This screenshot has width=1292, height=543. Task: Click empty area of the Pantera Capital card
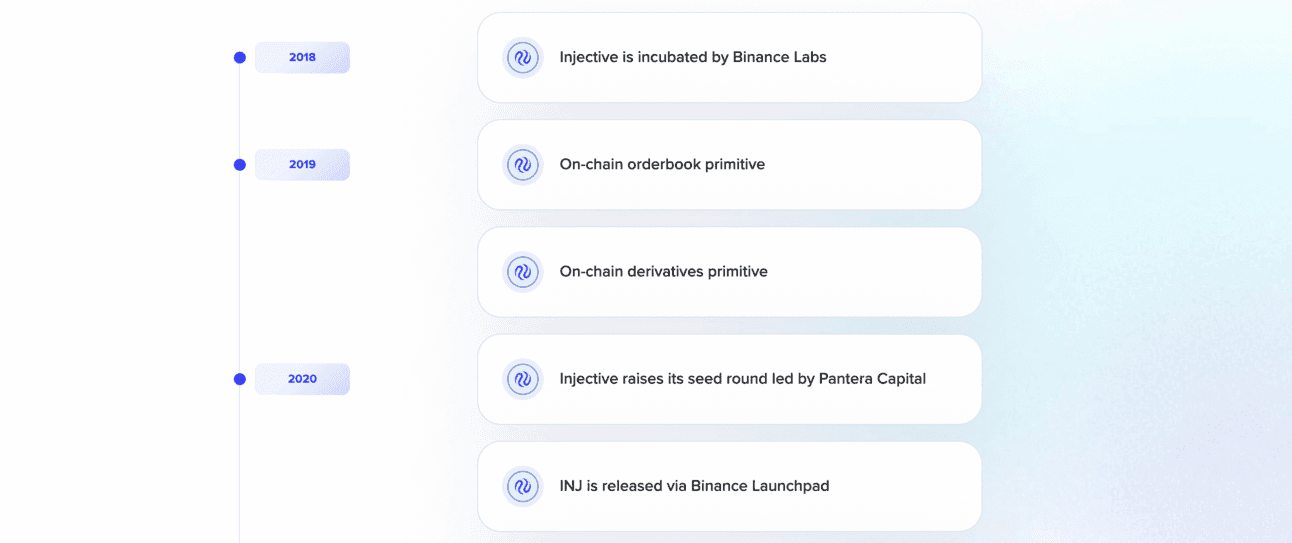pos(953,379)
